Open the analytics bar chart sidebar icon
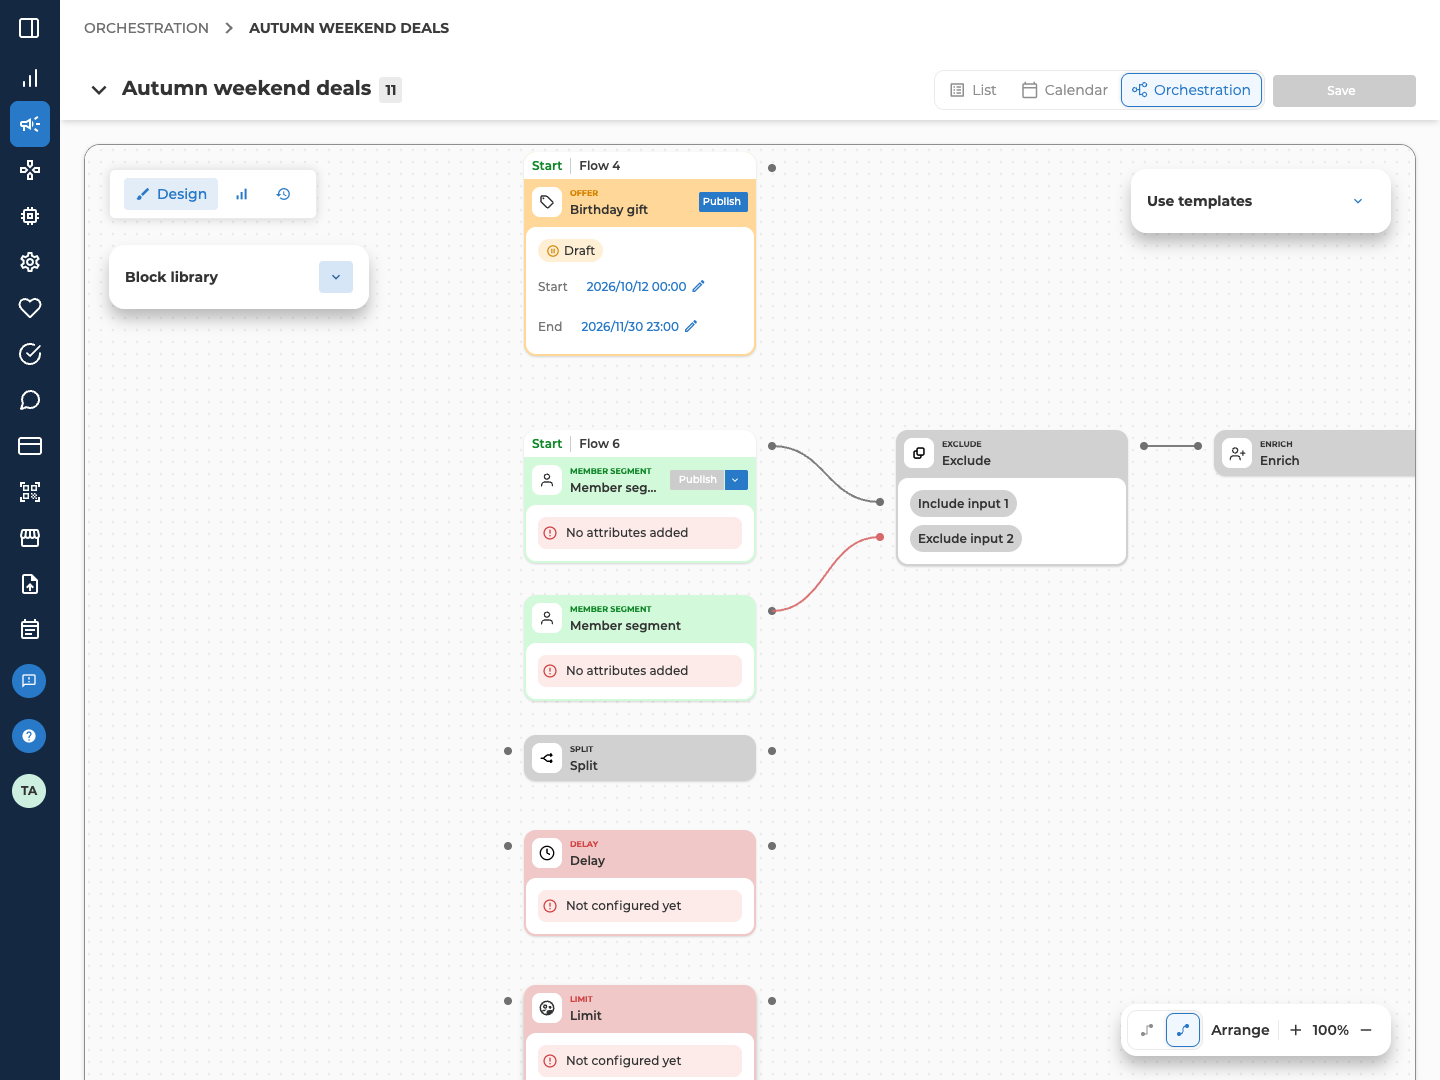The width and height of the screenshot is (1440, 1080). [30, 78]
